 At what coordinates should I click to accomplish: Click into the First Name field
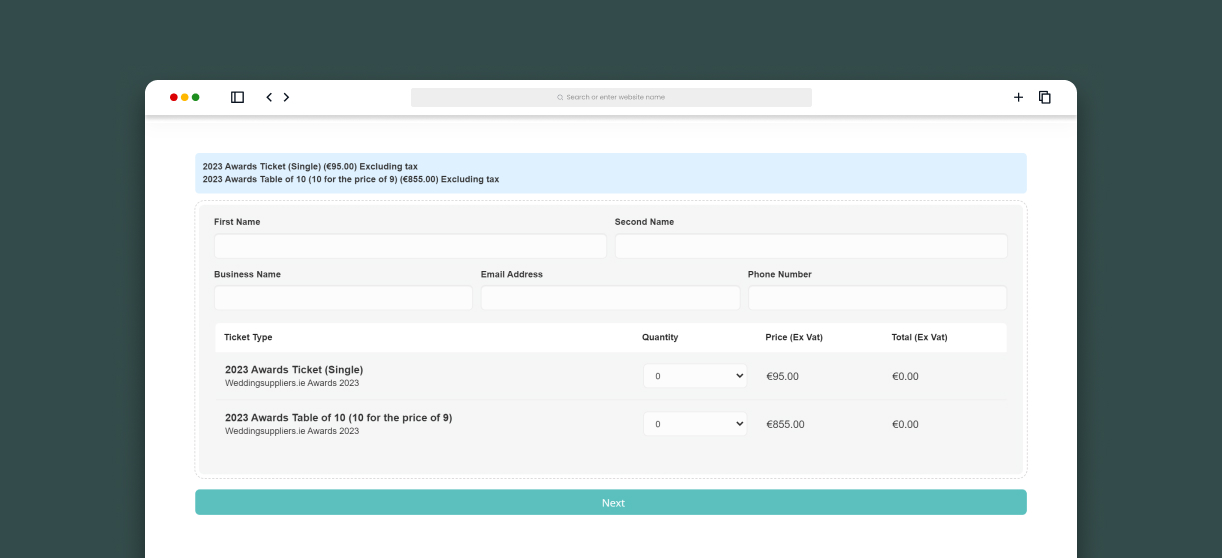(410, 246)
